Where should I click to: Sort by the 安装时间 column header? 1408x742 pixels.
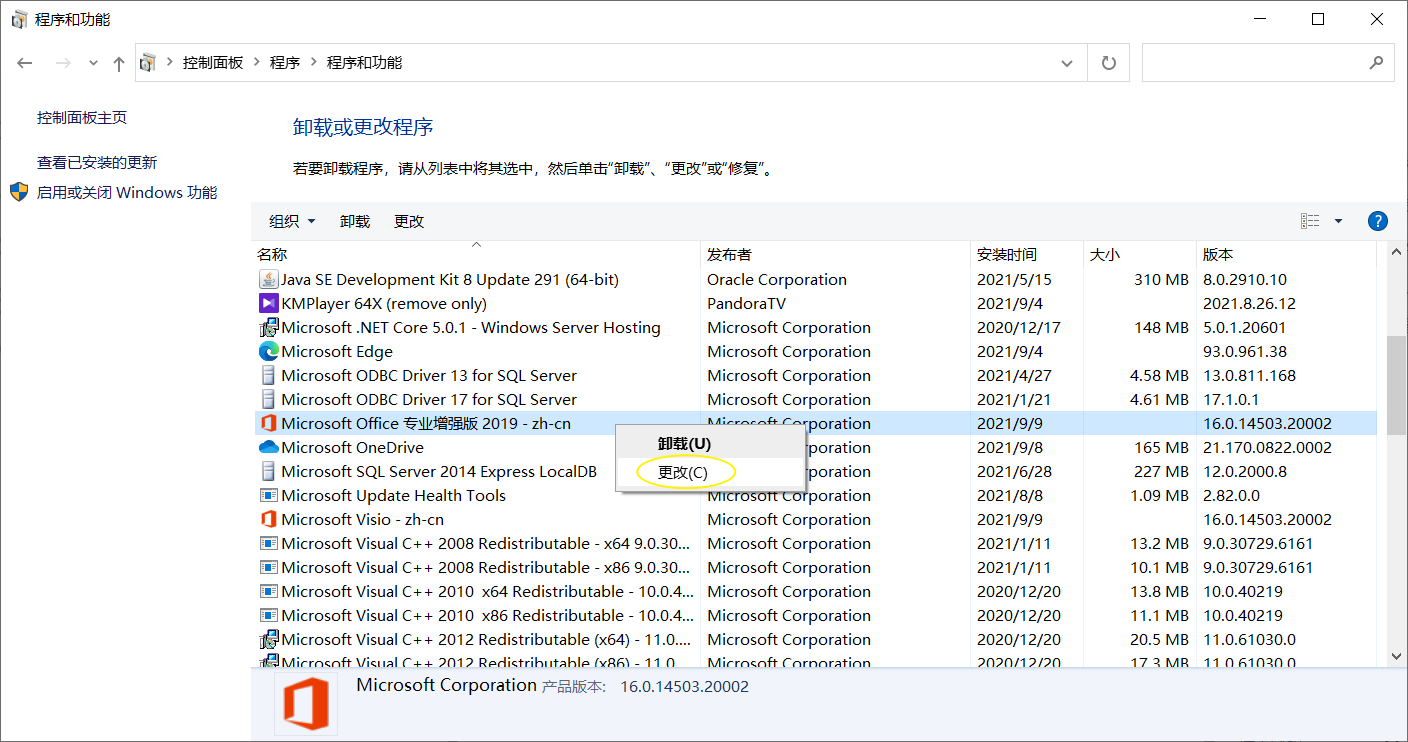point(1027,255)
